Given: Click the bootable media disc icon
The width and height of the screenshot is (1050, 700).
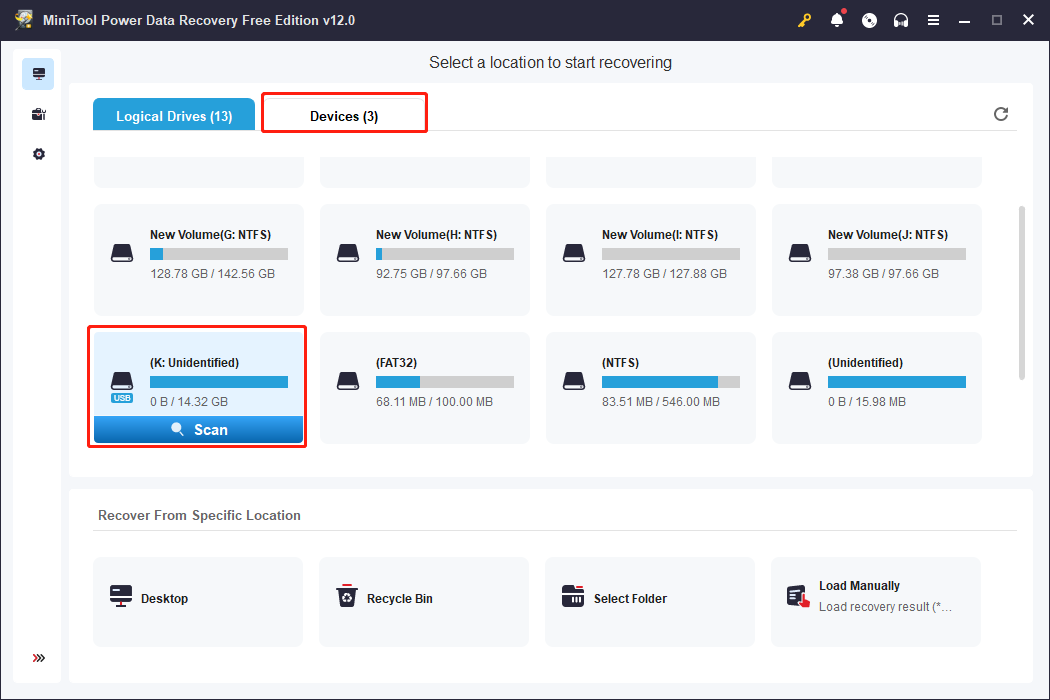Looking at the screenshot, I should (869, 20).
